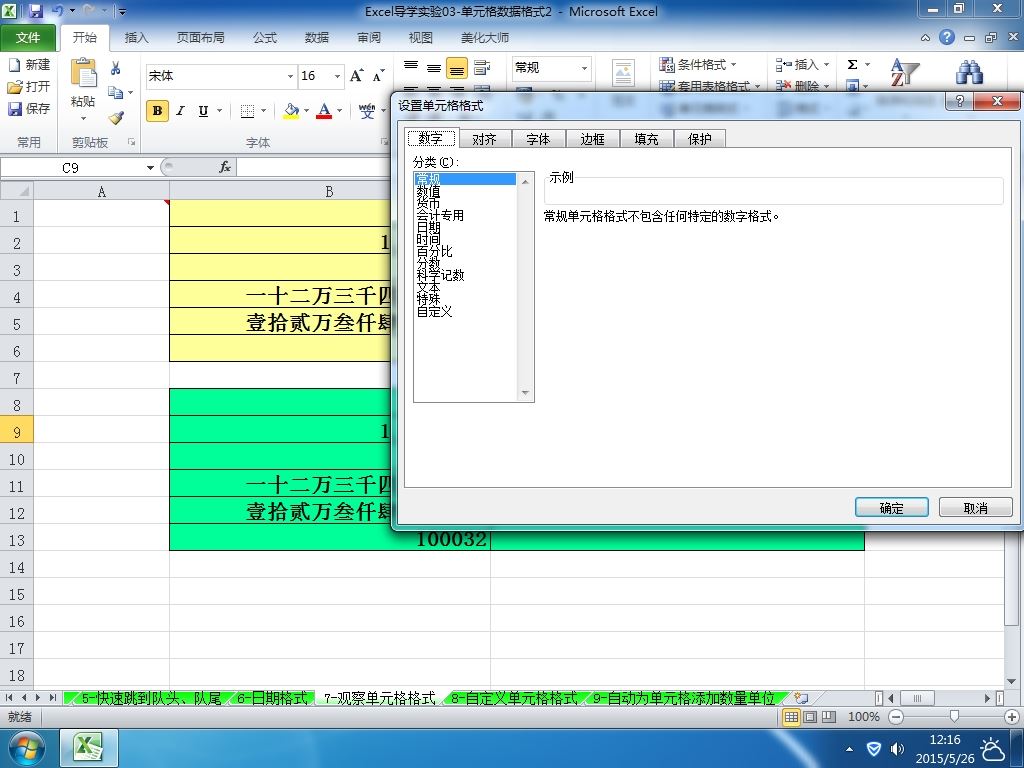
Task: Click the Sort & Filter icon
Action: coord(904,72)
